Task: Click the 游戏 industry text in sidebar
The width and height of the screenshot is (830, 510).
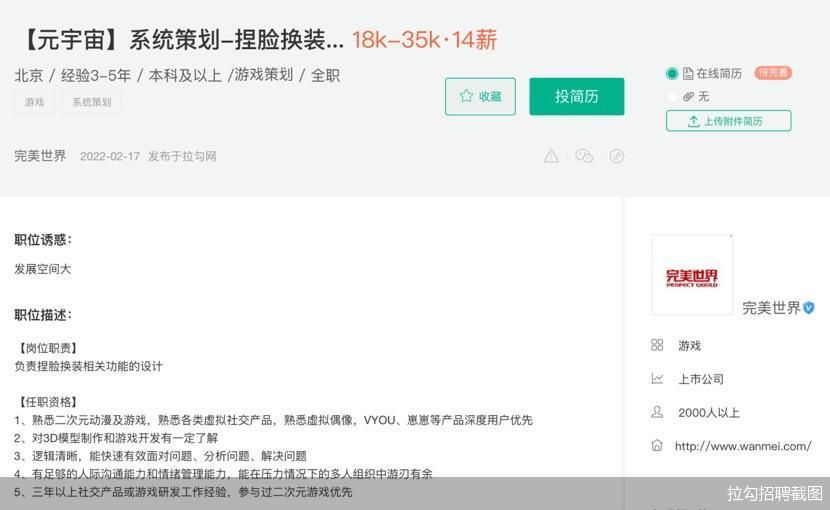Action: 689,346
